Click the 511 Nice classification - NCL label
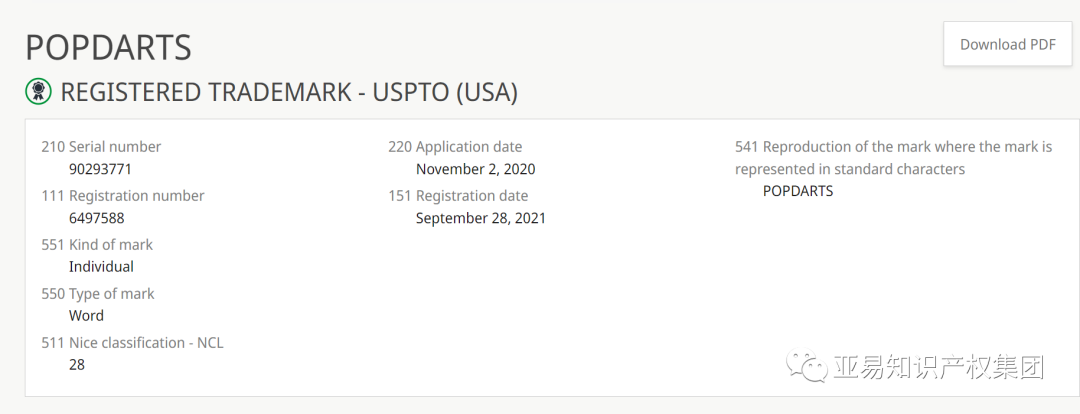The width and height of the screenshot is (1080, 414). click(x=132, y=342)
